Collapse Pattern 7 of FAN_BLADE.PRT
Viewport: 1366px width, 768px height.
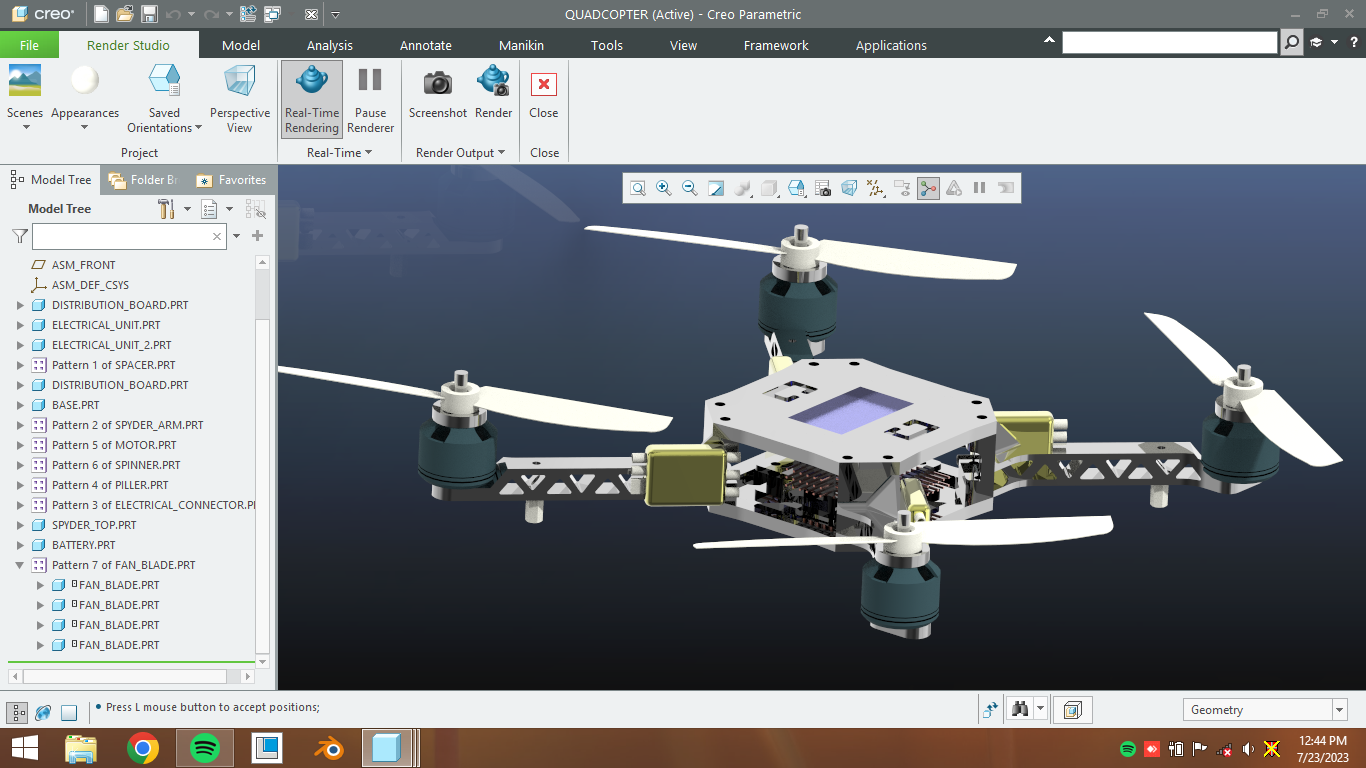[x=20, y=565]
